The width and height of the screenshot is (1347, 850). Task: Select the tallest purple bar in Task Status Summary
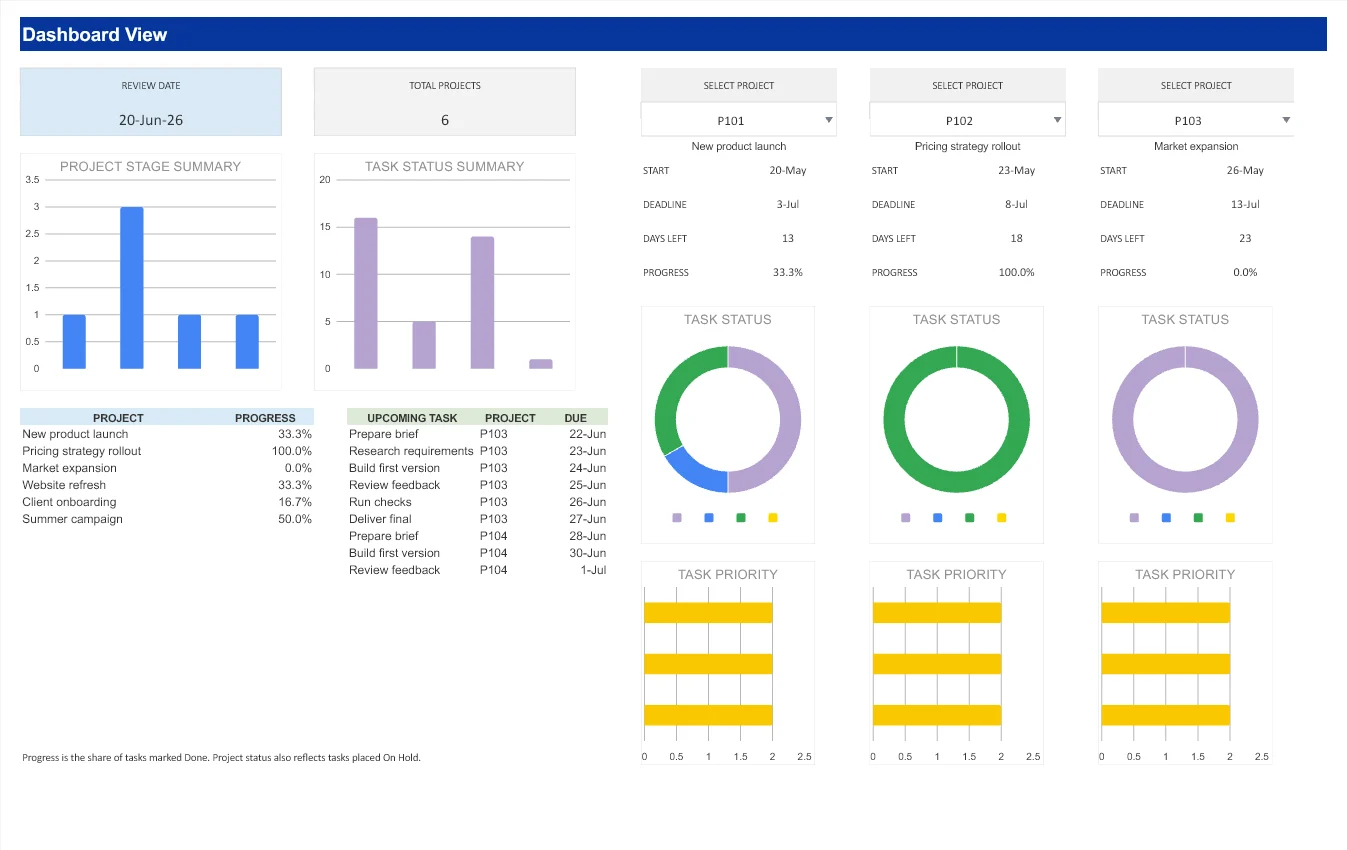pyautogui.click(x=366, y=293)
